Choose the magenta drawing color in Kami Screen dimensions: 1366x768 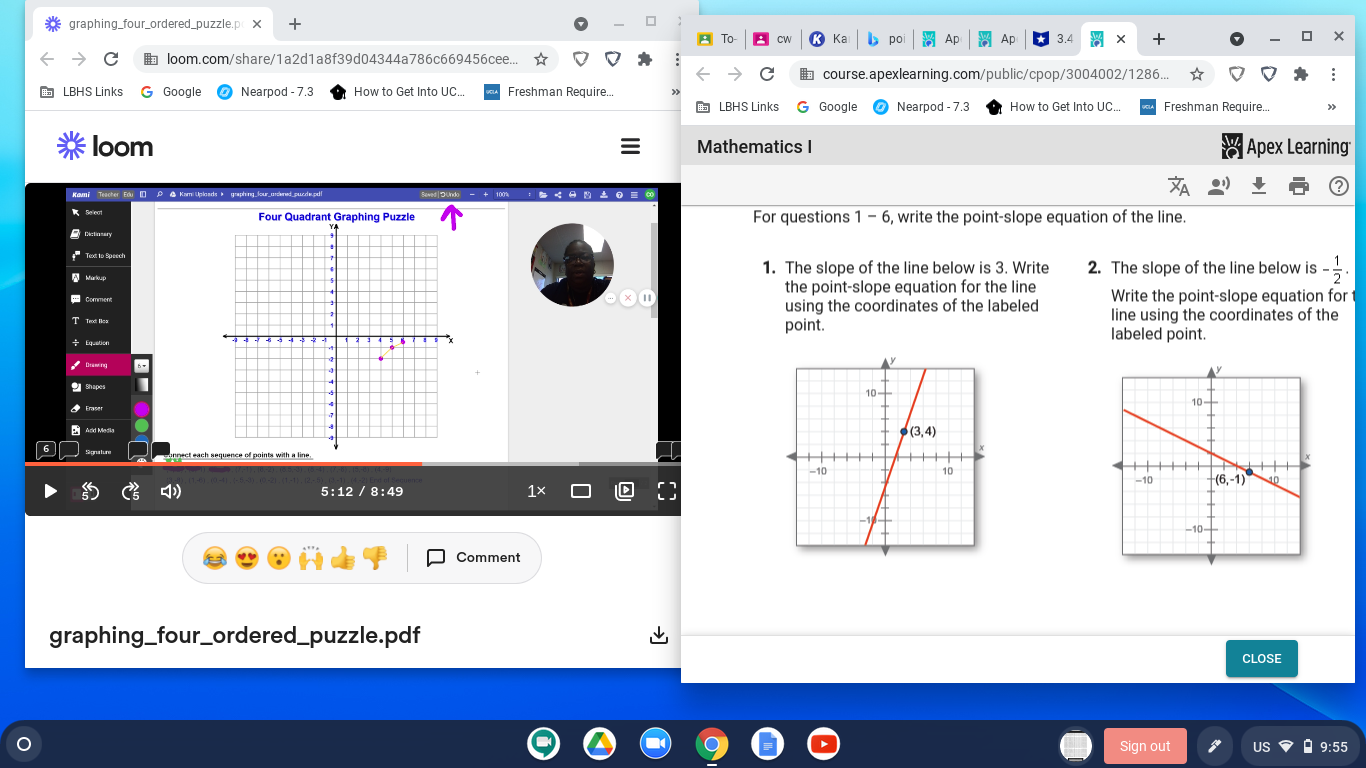[141, 410]
